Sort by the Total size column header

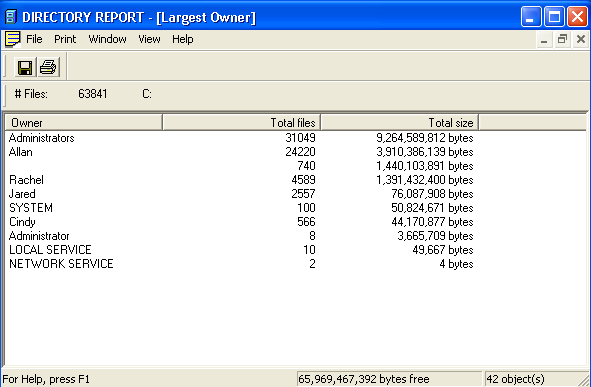coord(400,123)
